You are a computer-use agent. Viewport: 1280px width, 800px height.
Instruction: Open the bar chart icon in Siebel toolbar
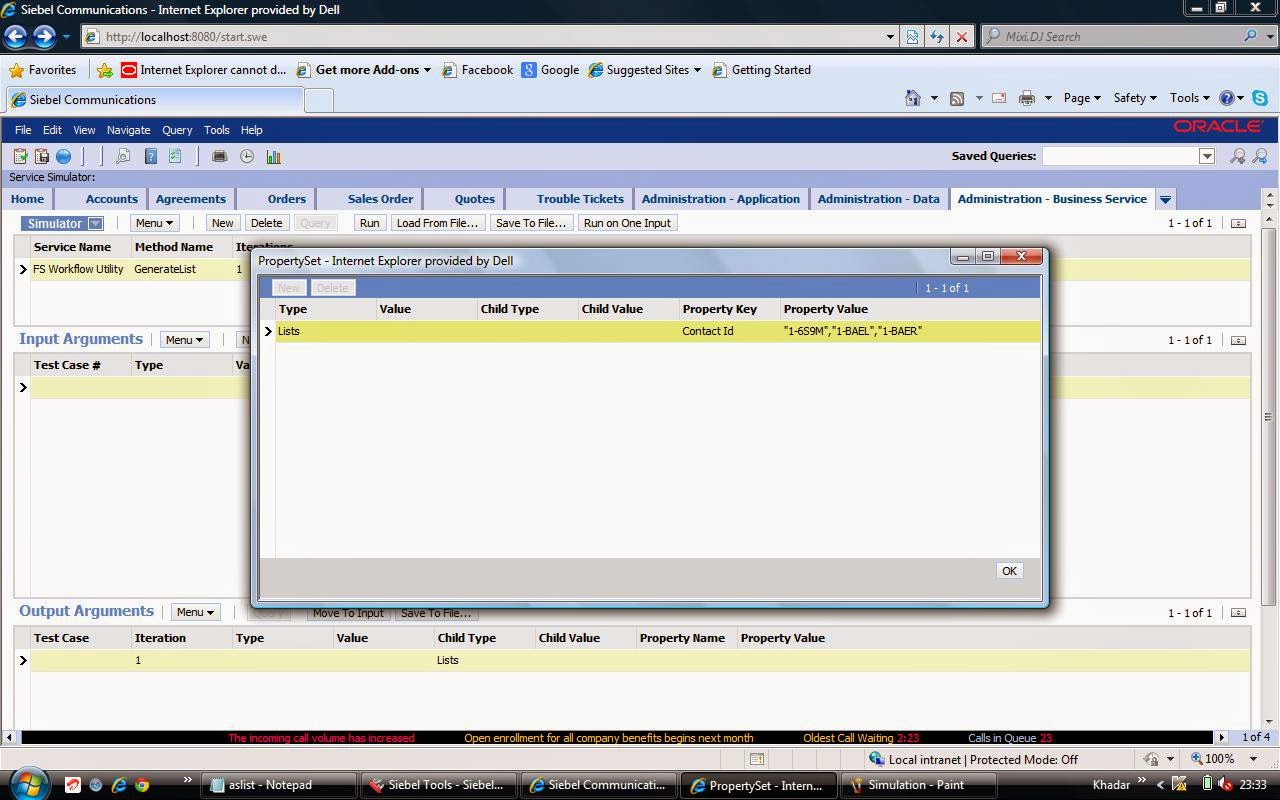click(273, 156)
